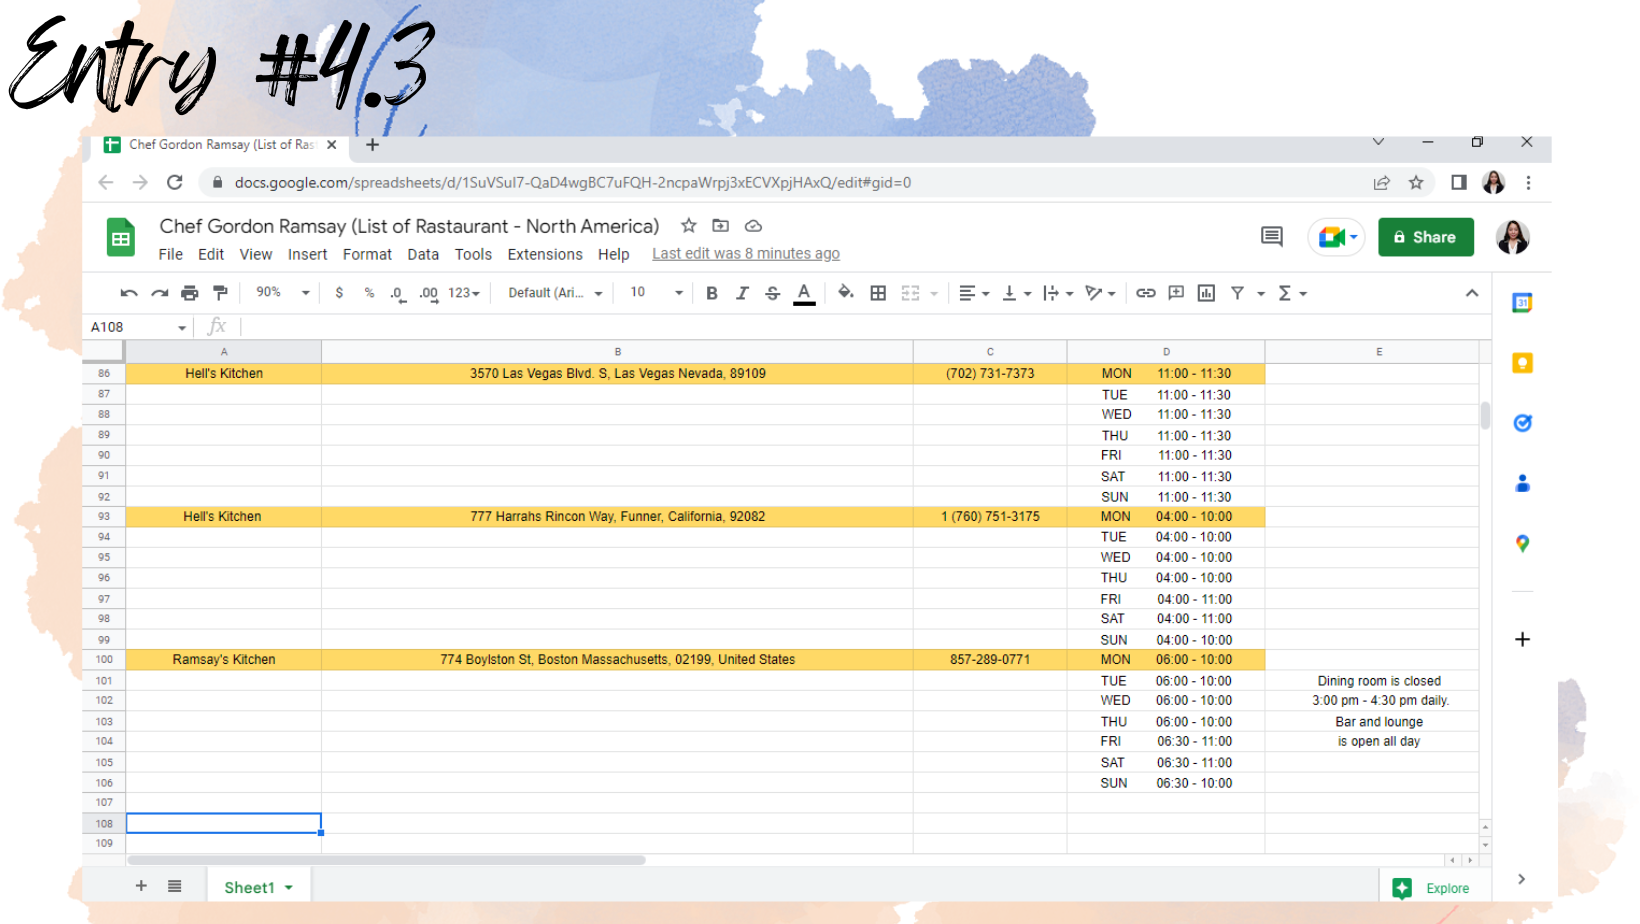Choose text color

804,293
